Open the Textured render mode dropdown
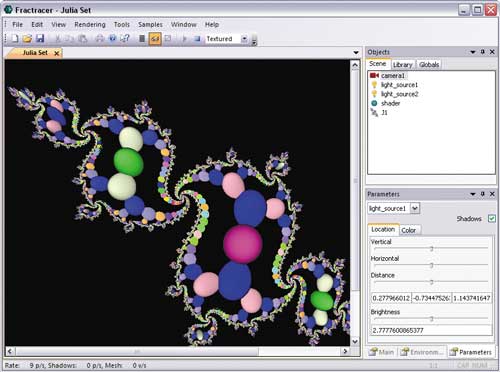 (x=244, y=39)
